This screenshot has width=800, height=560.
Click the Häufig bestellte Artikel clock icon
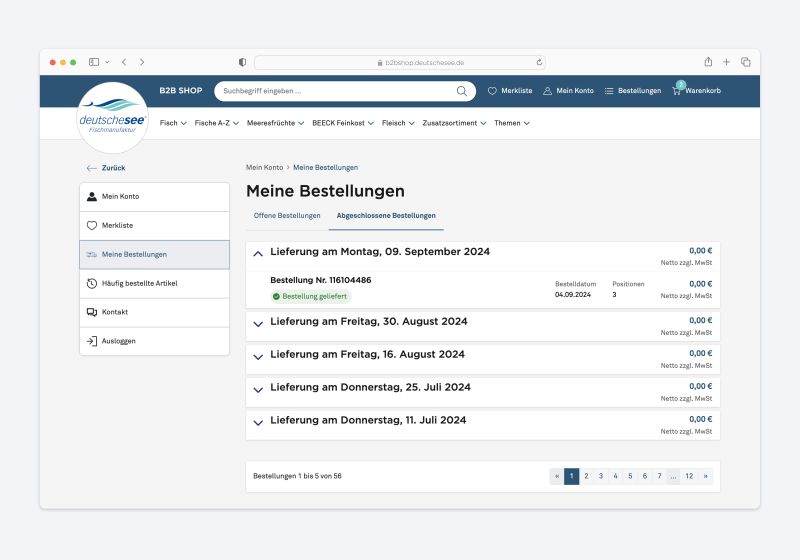pos(92,284)
